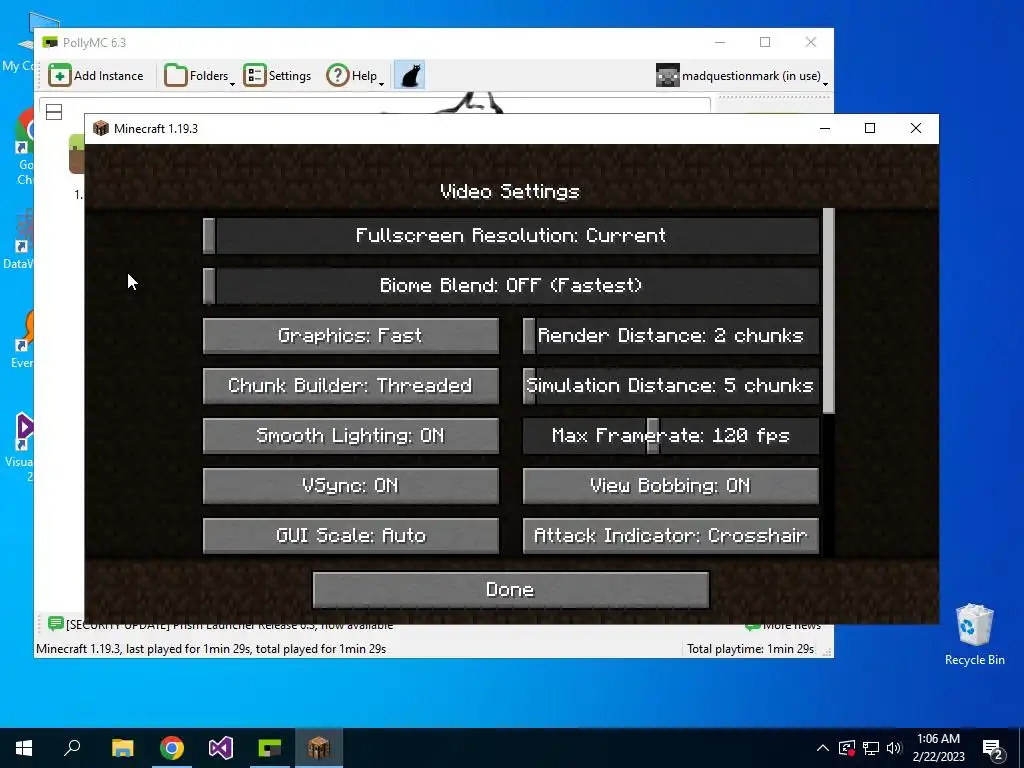
Task: Open the Windows Start menu
Action: (24, 748)
